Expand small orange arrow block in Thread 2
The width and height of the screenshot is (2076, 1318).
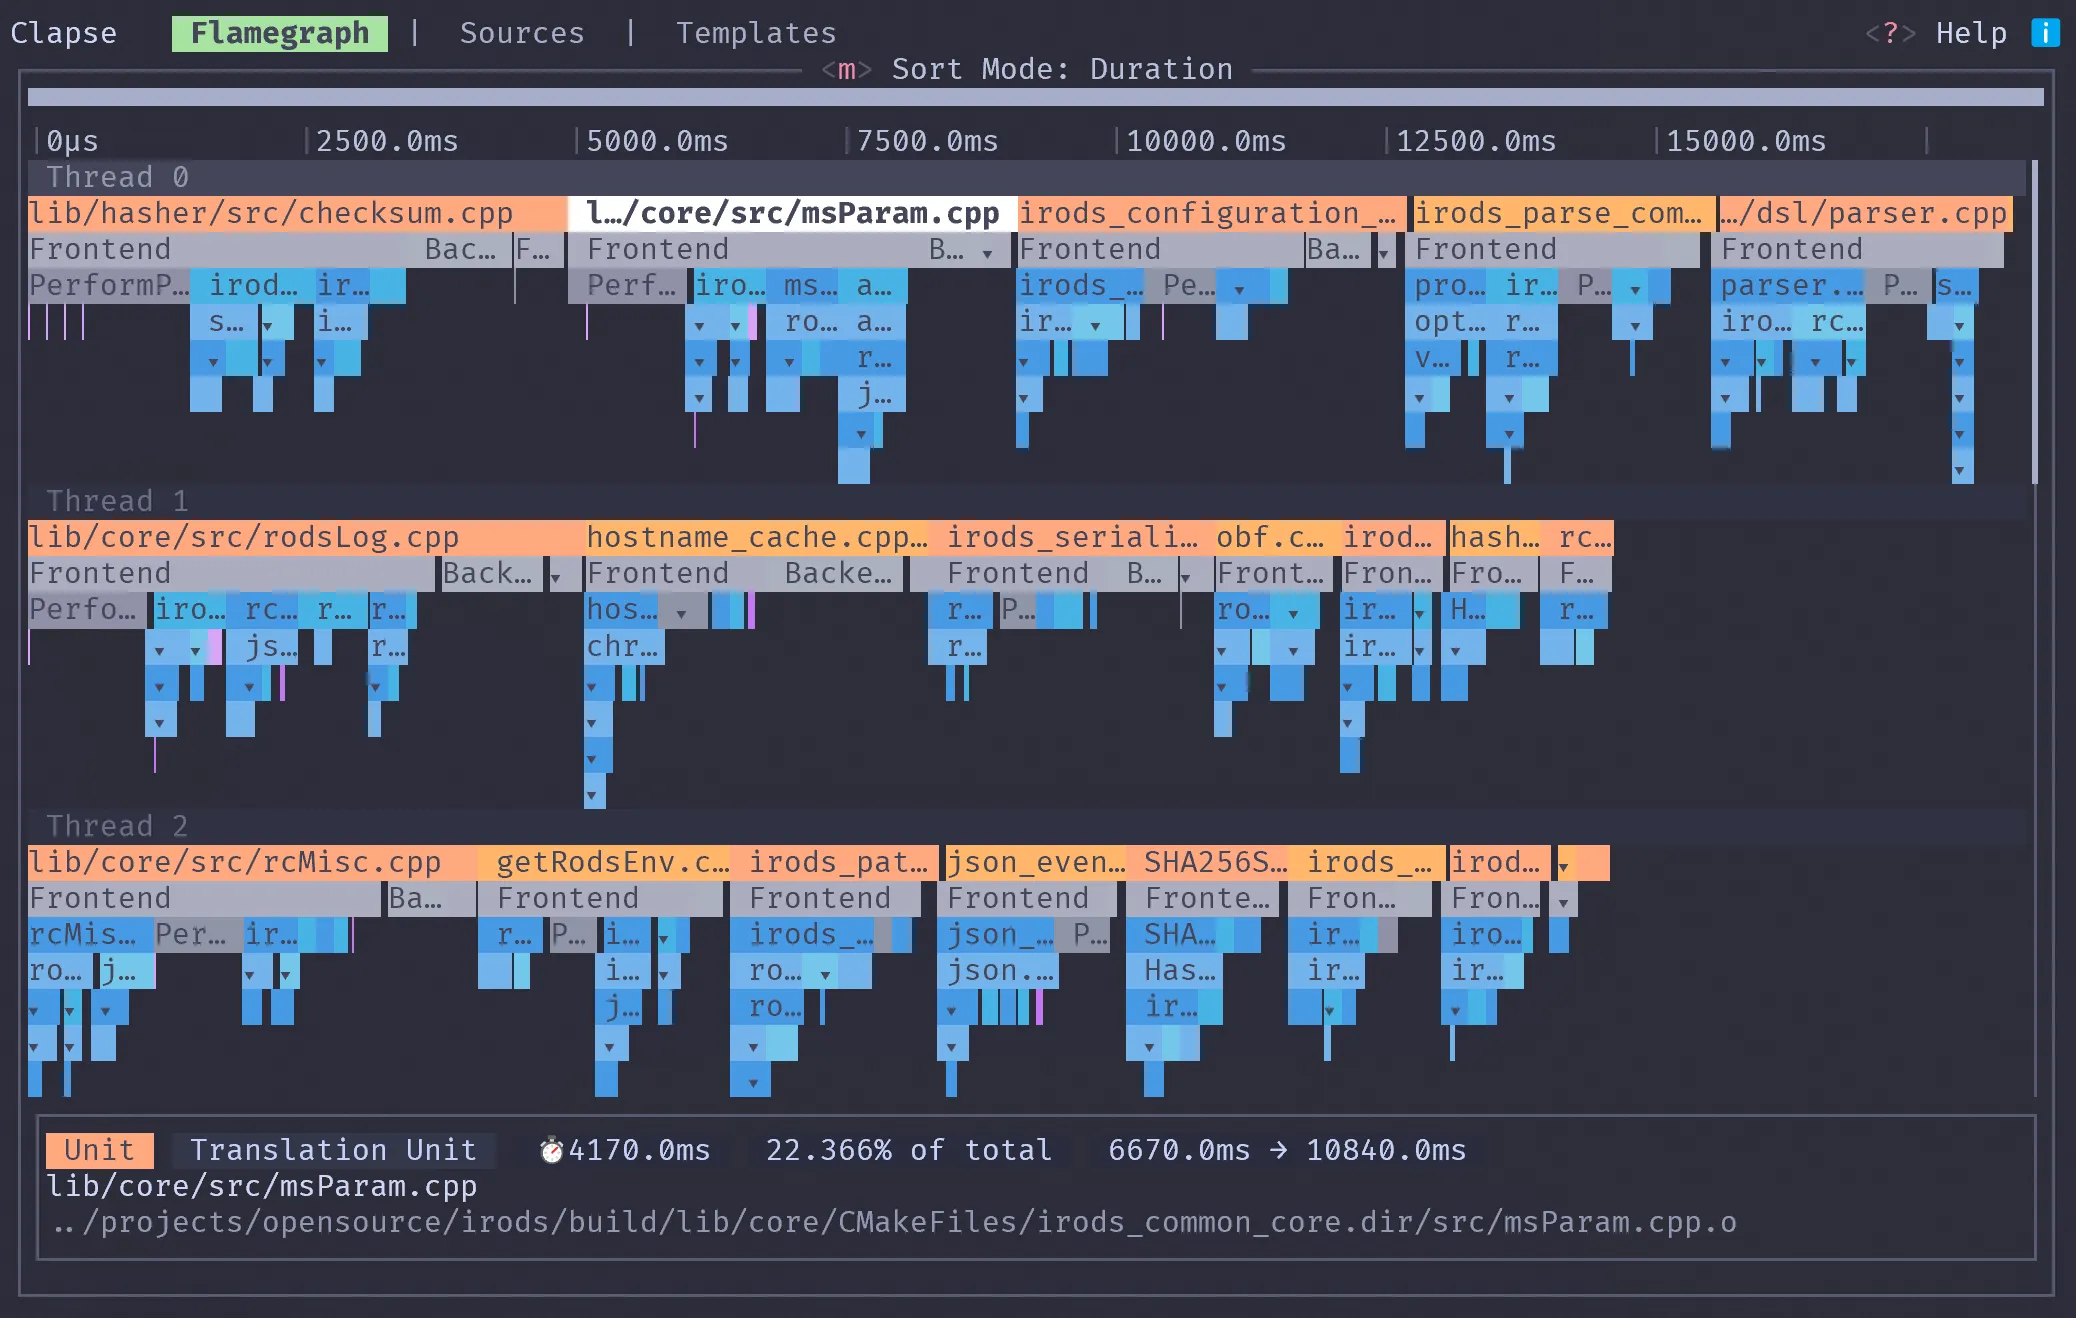click(1564, 865)
